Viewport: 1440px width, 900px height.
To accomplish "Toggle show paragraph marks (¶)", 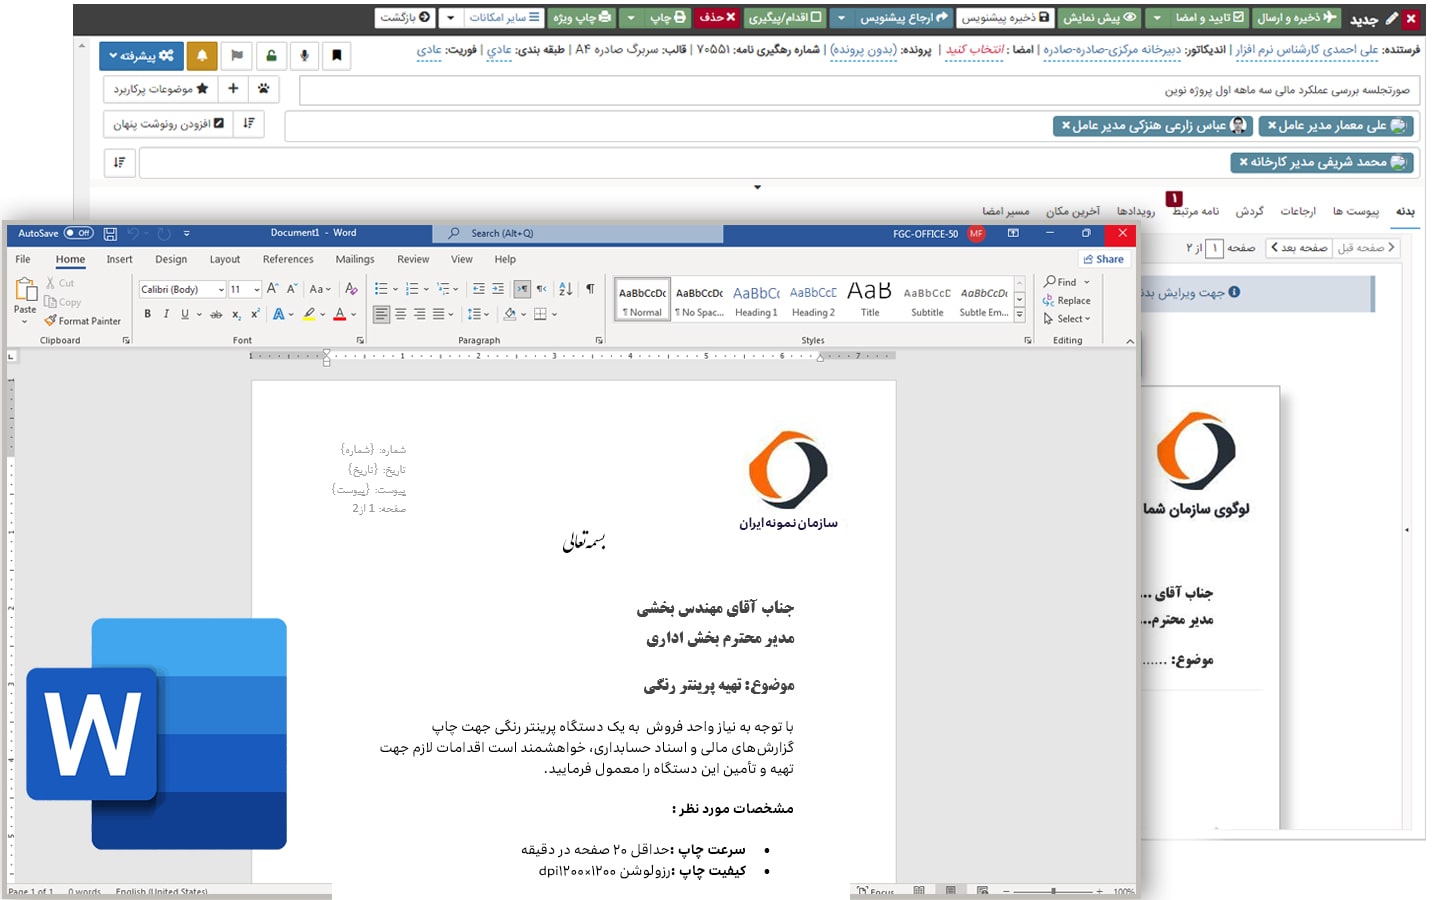I will click(590, 289).
